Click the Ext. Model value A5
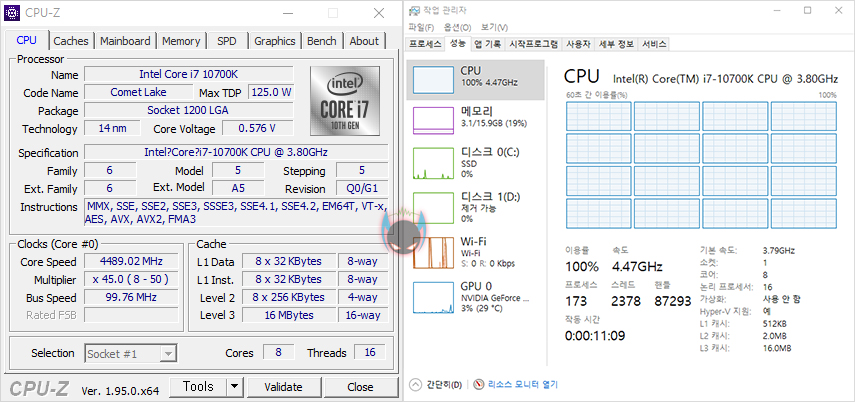The height and width of the screenshot is (402, 855). (238, 188)
